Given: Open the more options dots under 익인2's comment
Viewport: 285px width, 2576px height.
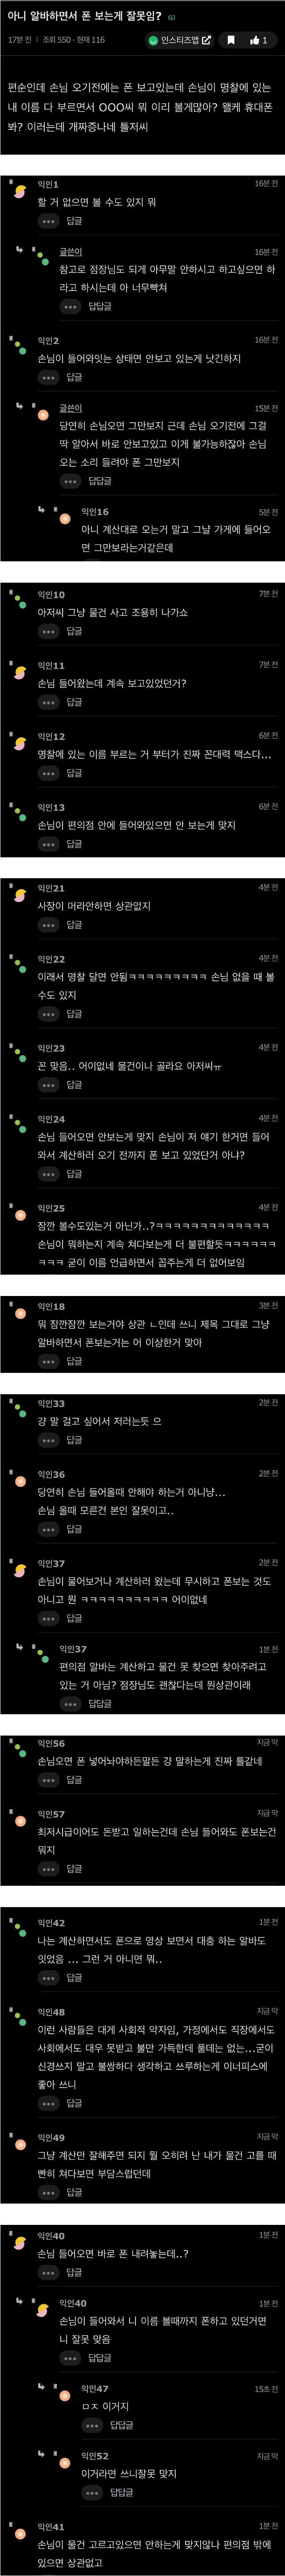Looking at the screenshot, I should [48, 377].
